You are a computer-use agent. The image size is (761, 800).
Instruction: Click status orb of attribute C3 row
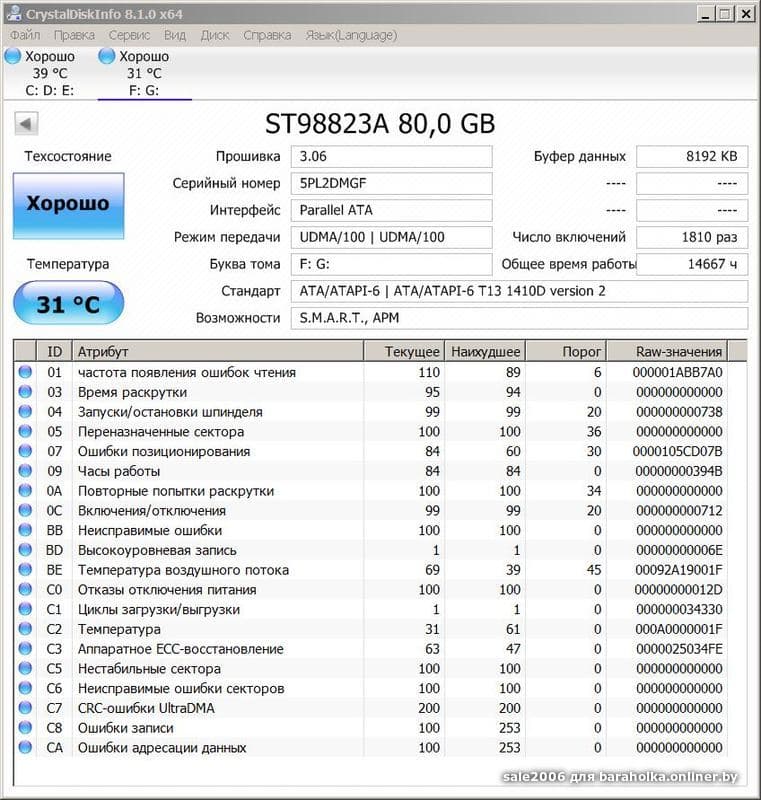tap(25, 648)
